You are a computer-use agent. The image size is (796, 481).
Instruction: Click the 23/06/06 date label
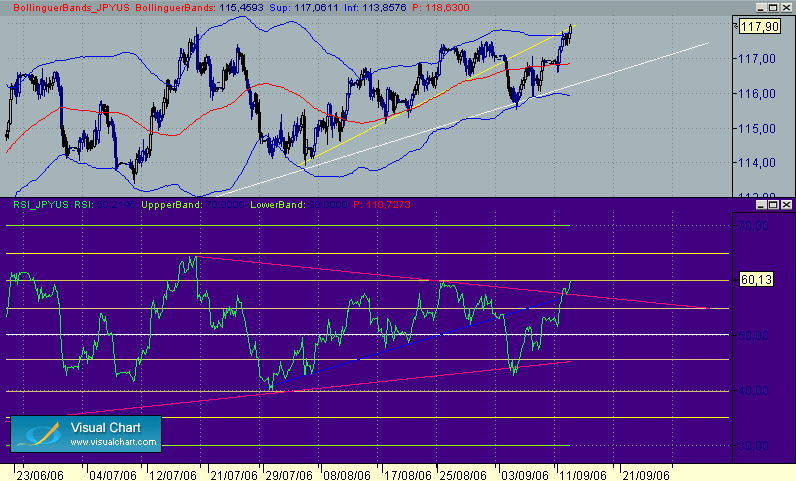click(x=40, y=475)
